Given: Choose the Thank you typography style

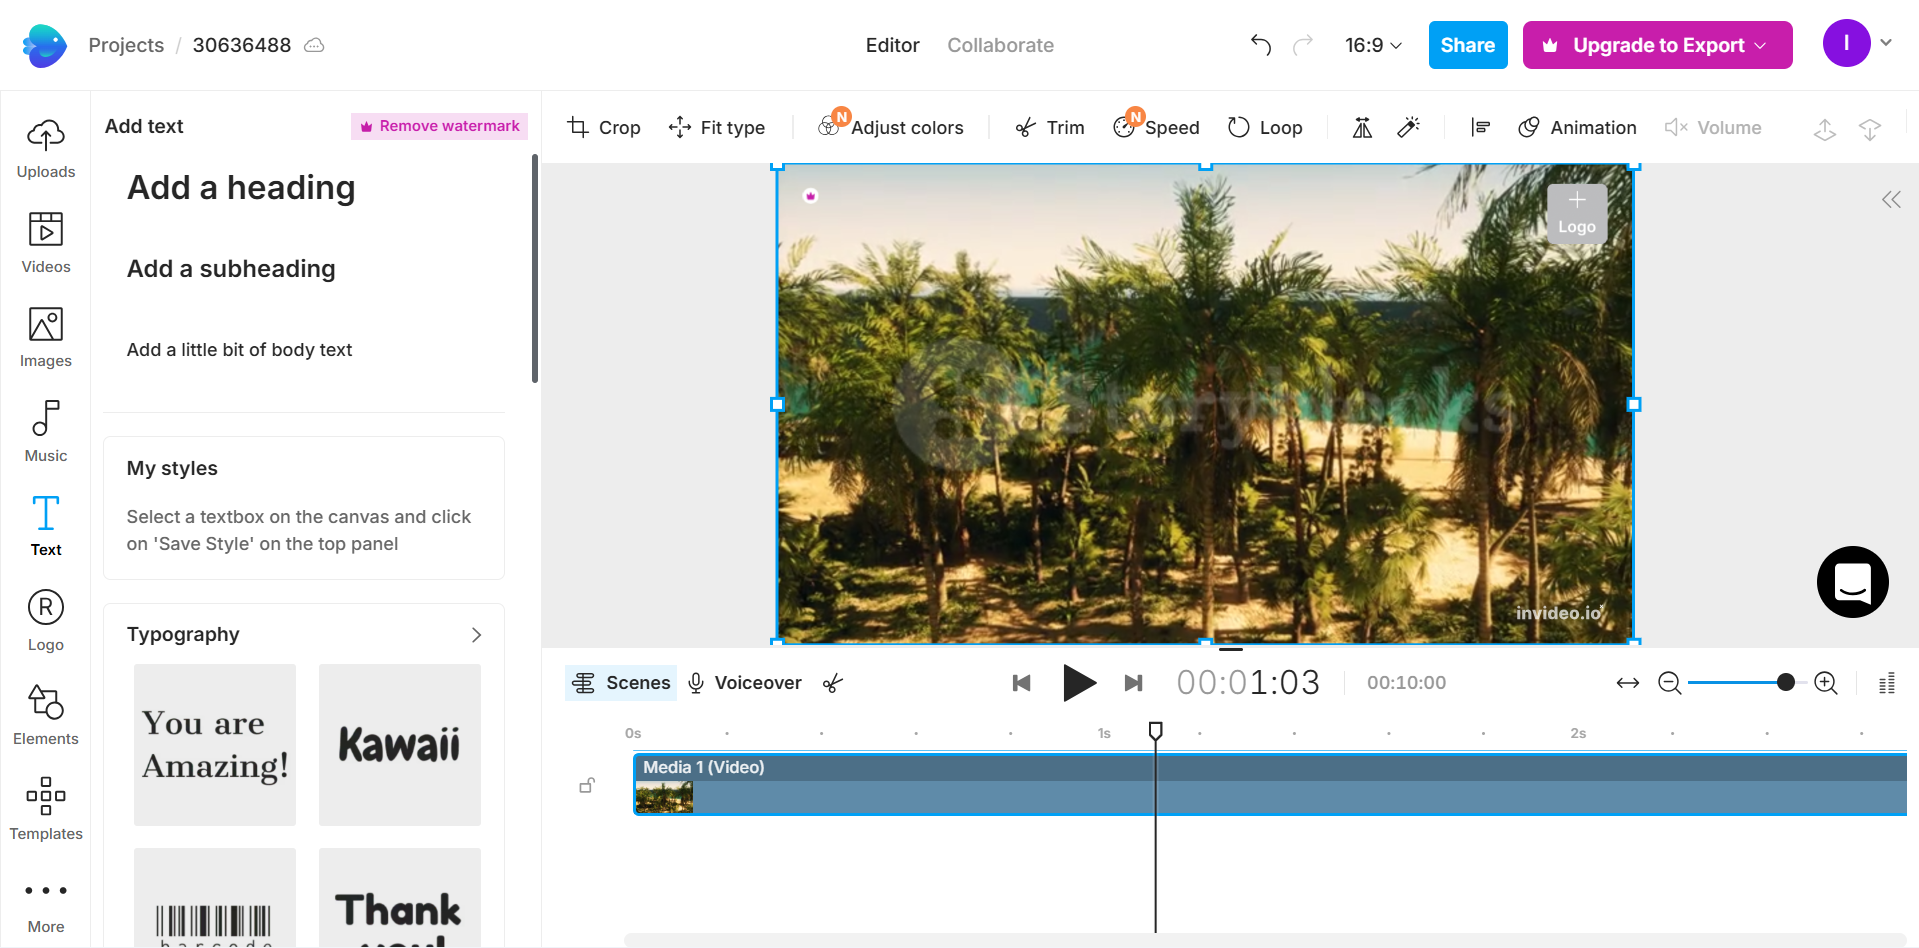Looking at the screenshot, I should click(x=400, y=897).
